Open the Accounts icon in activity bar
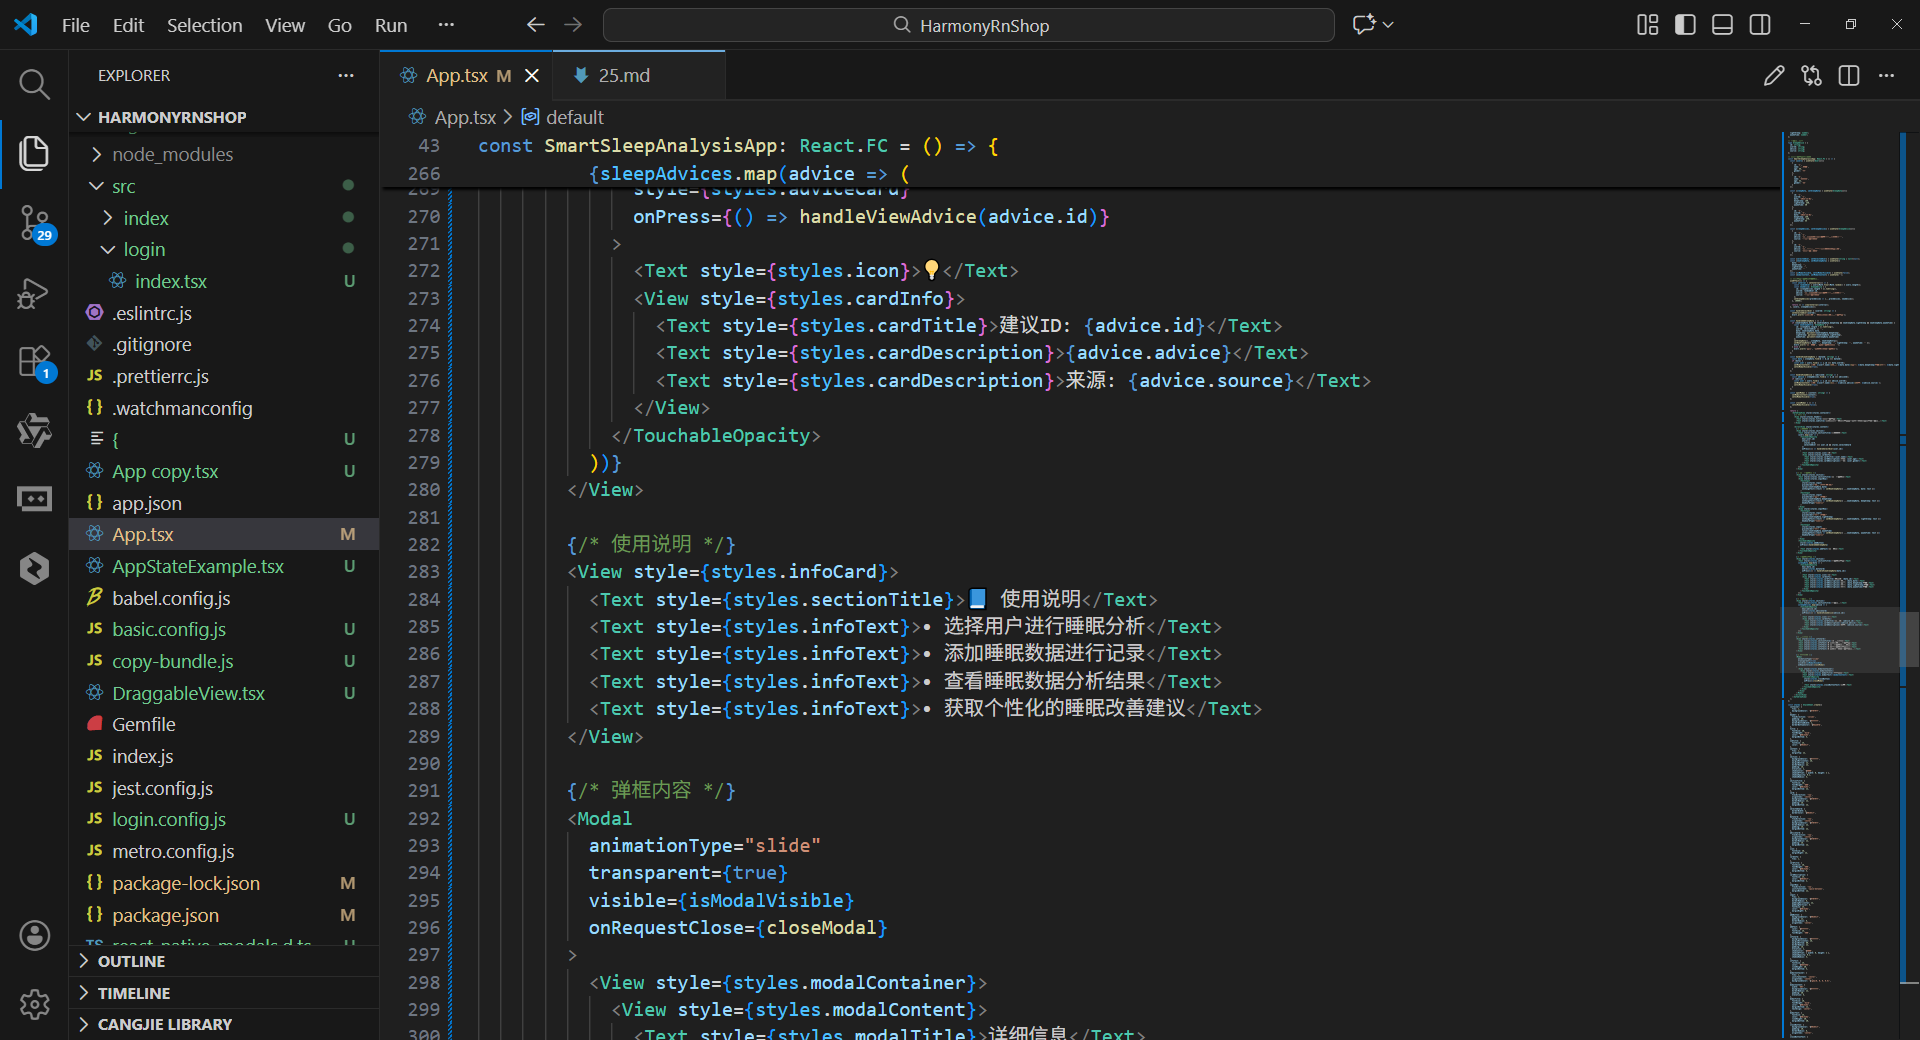The width and height of the screenshot is (1920, 1040). coord(34,936)
